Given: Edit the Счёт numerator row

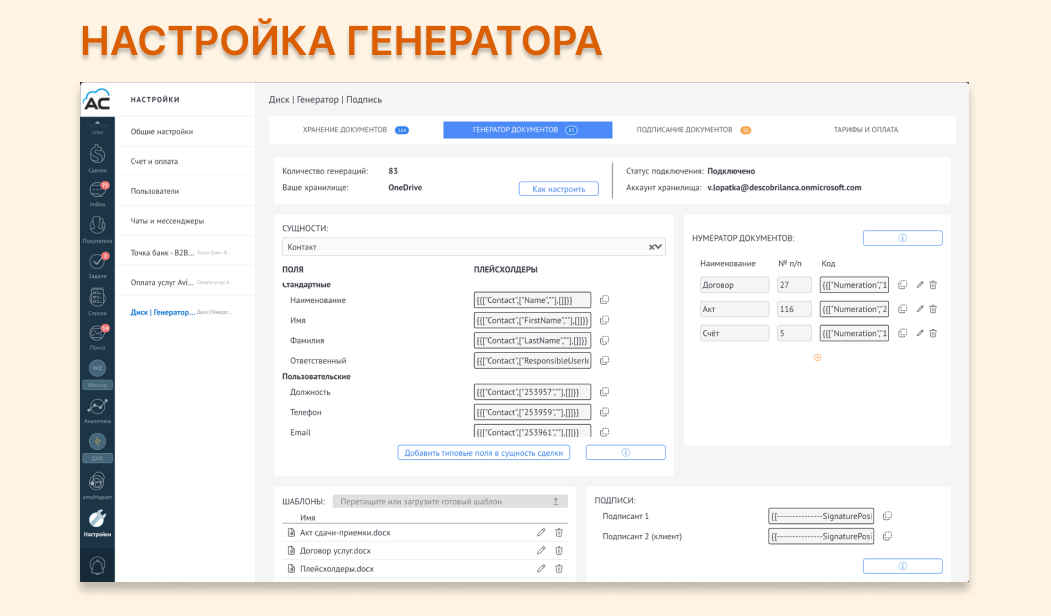Looking at the screenshot, I should [920, 333].
